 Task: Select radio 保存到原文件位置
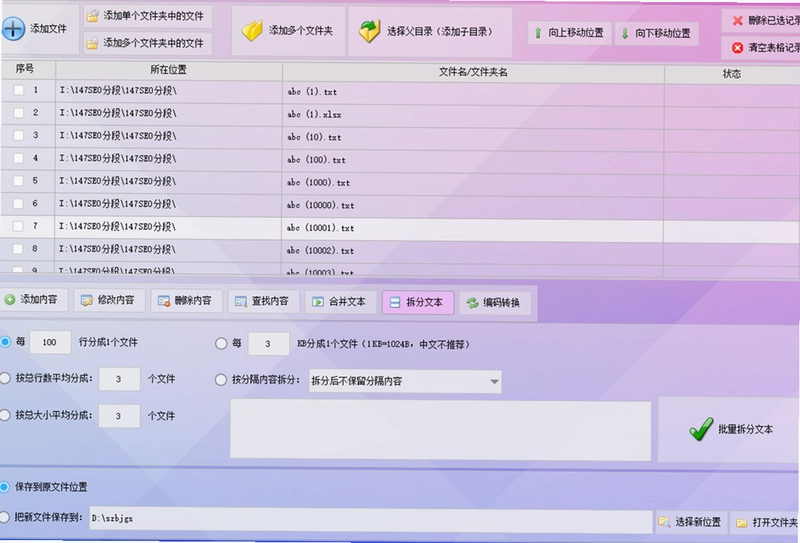coord(5,487)
